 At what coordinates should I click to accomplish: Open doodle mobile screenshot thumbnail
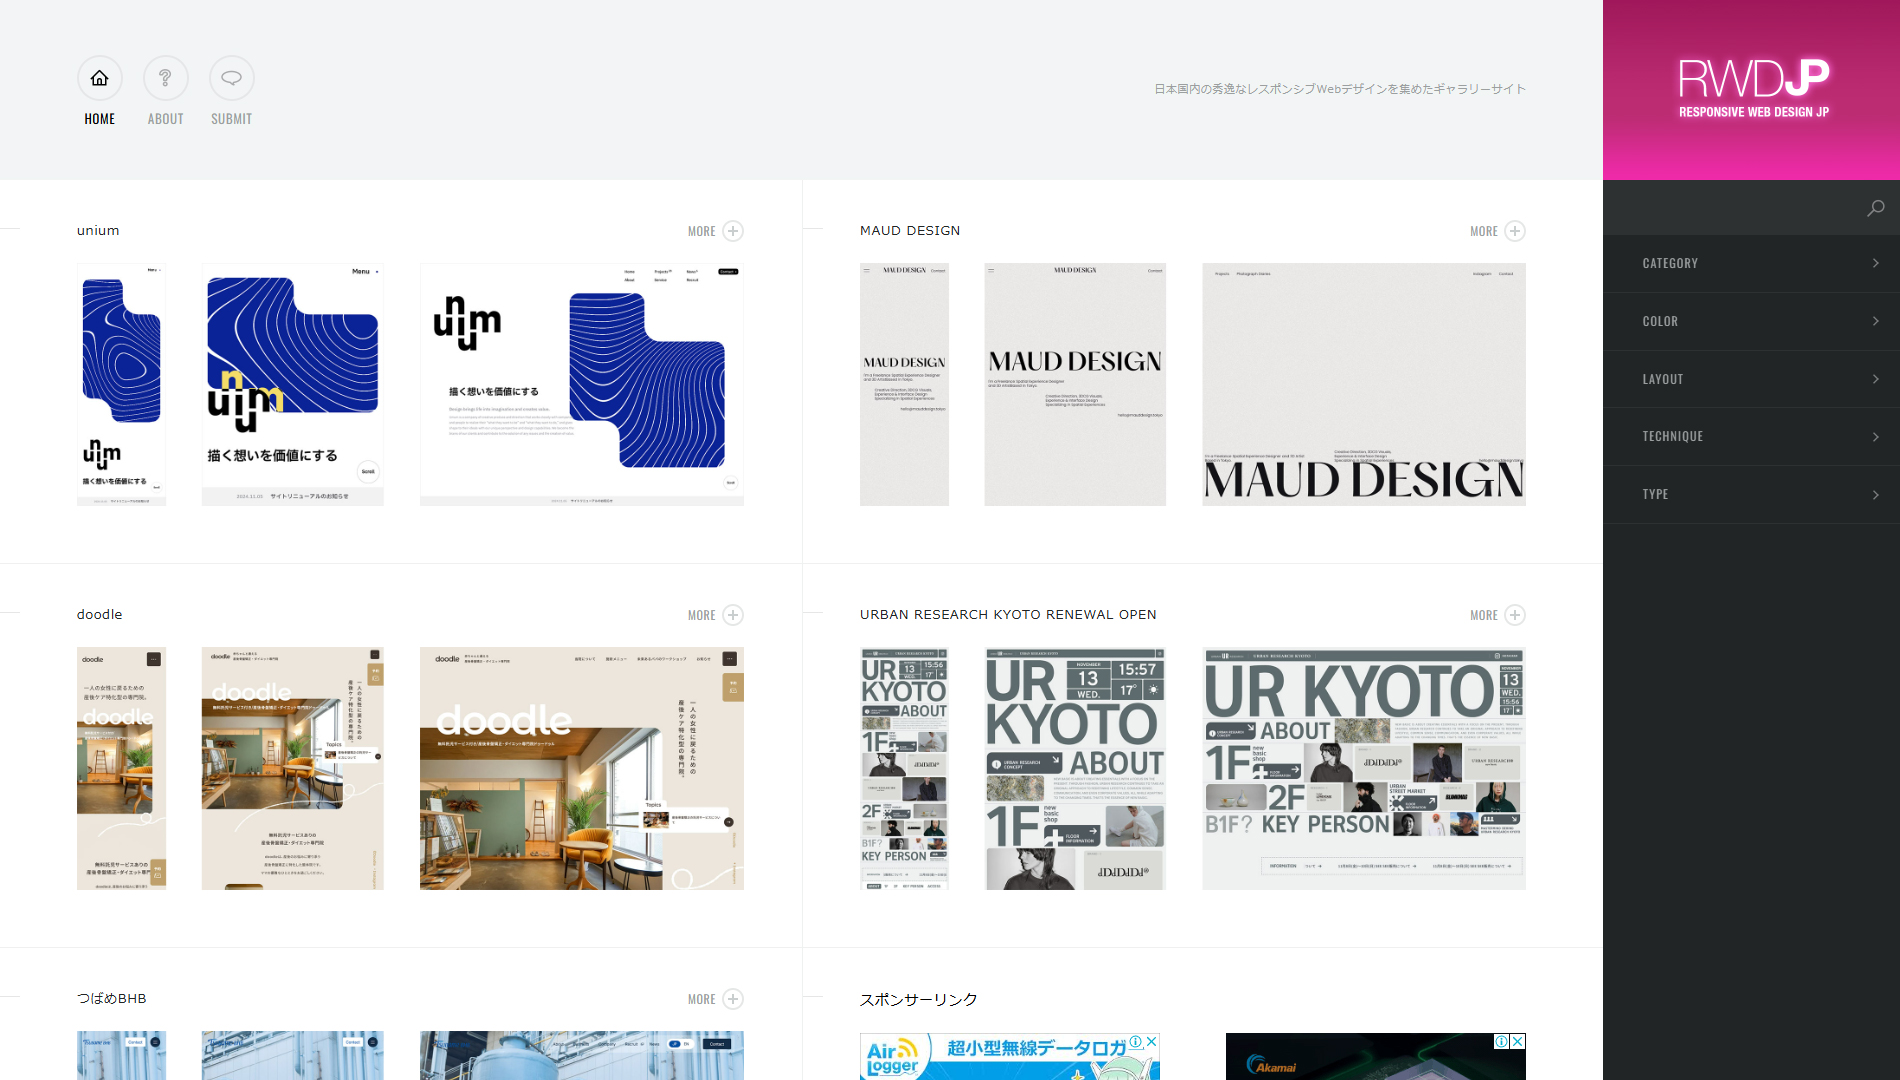(x=122, y=769)
